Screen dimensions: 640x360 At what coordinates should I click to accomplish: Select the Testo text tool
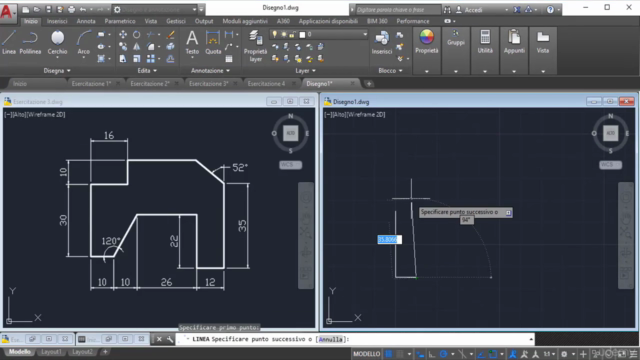(x=192, y=42)
